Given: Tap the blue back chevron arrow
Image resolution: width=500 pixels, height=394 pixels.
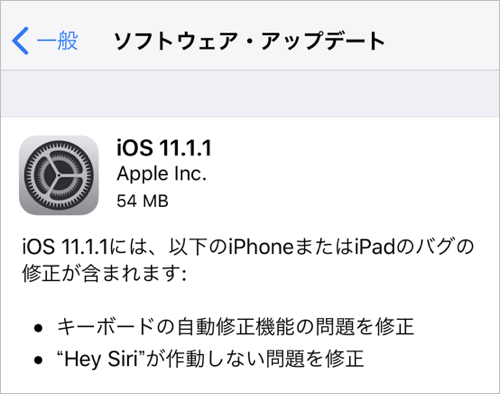Looking at the screenshot, I should click(x=20, y=41).
